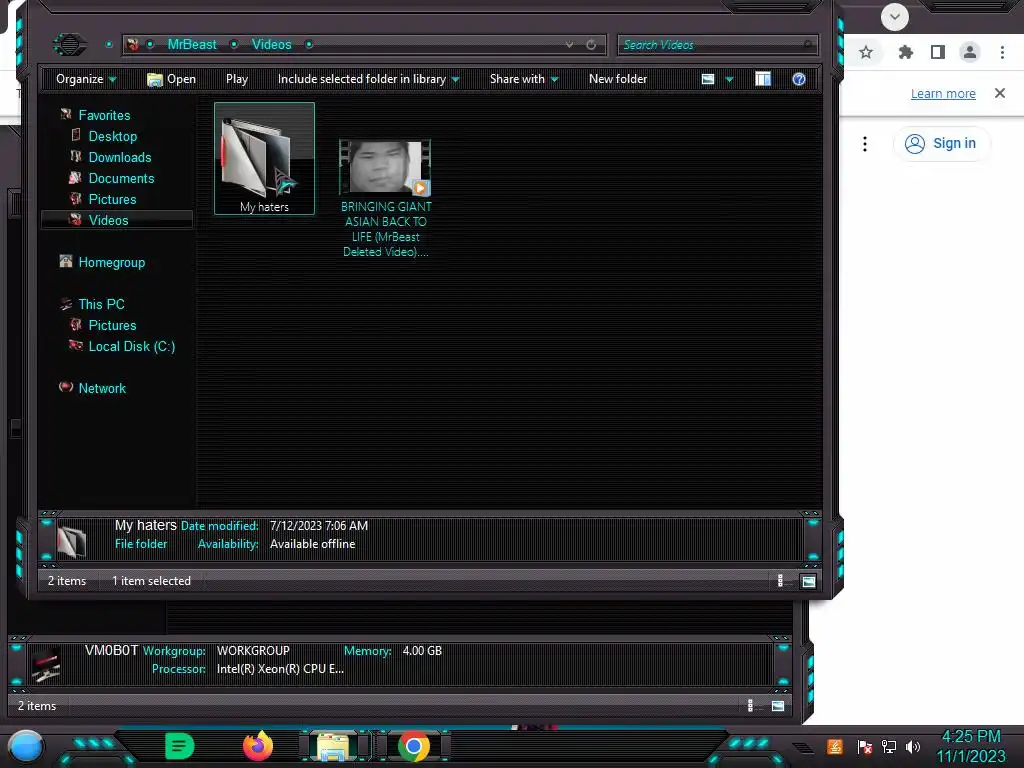Open the Explorer help icon
The image size is (1024, 768).
(x=799, y=79)
